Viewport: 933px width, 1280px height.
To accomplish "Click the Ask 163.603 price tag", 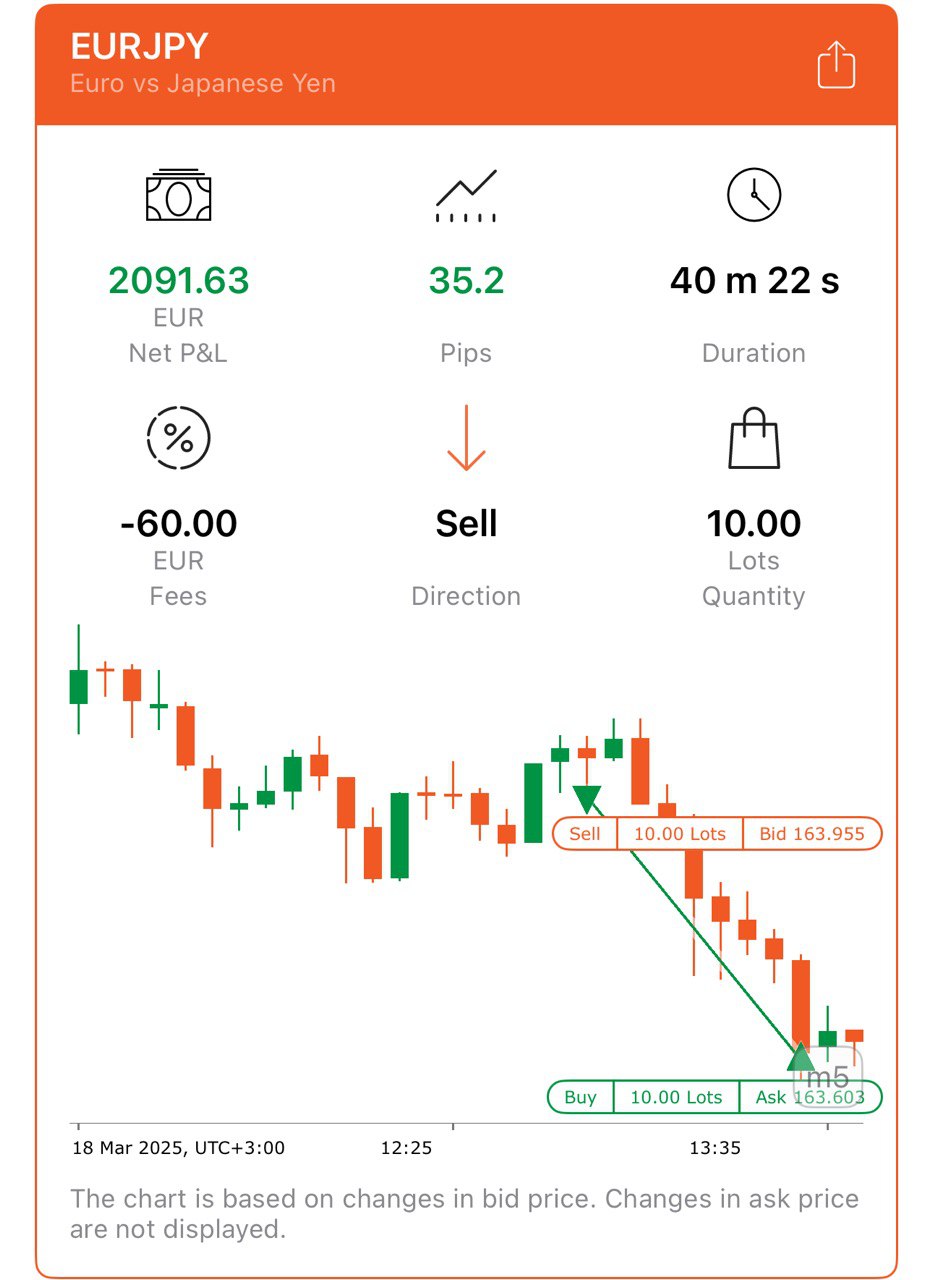I will [811, 1097].
